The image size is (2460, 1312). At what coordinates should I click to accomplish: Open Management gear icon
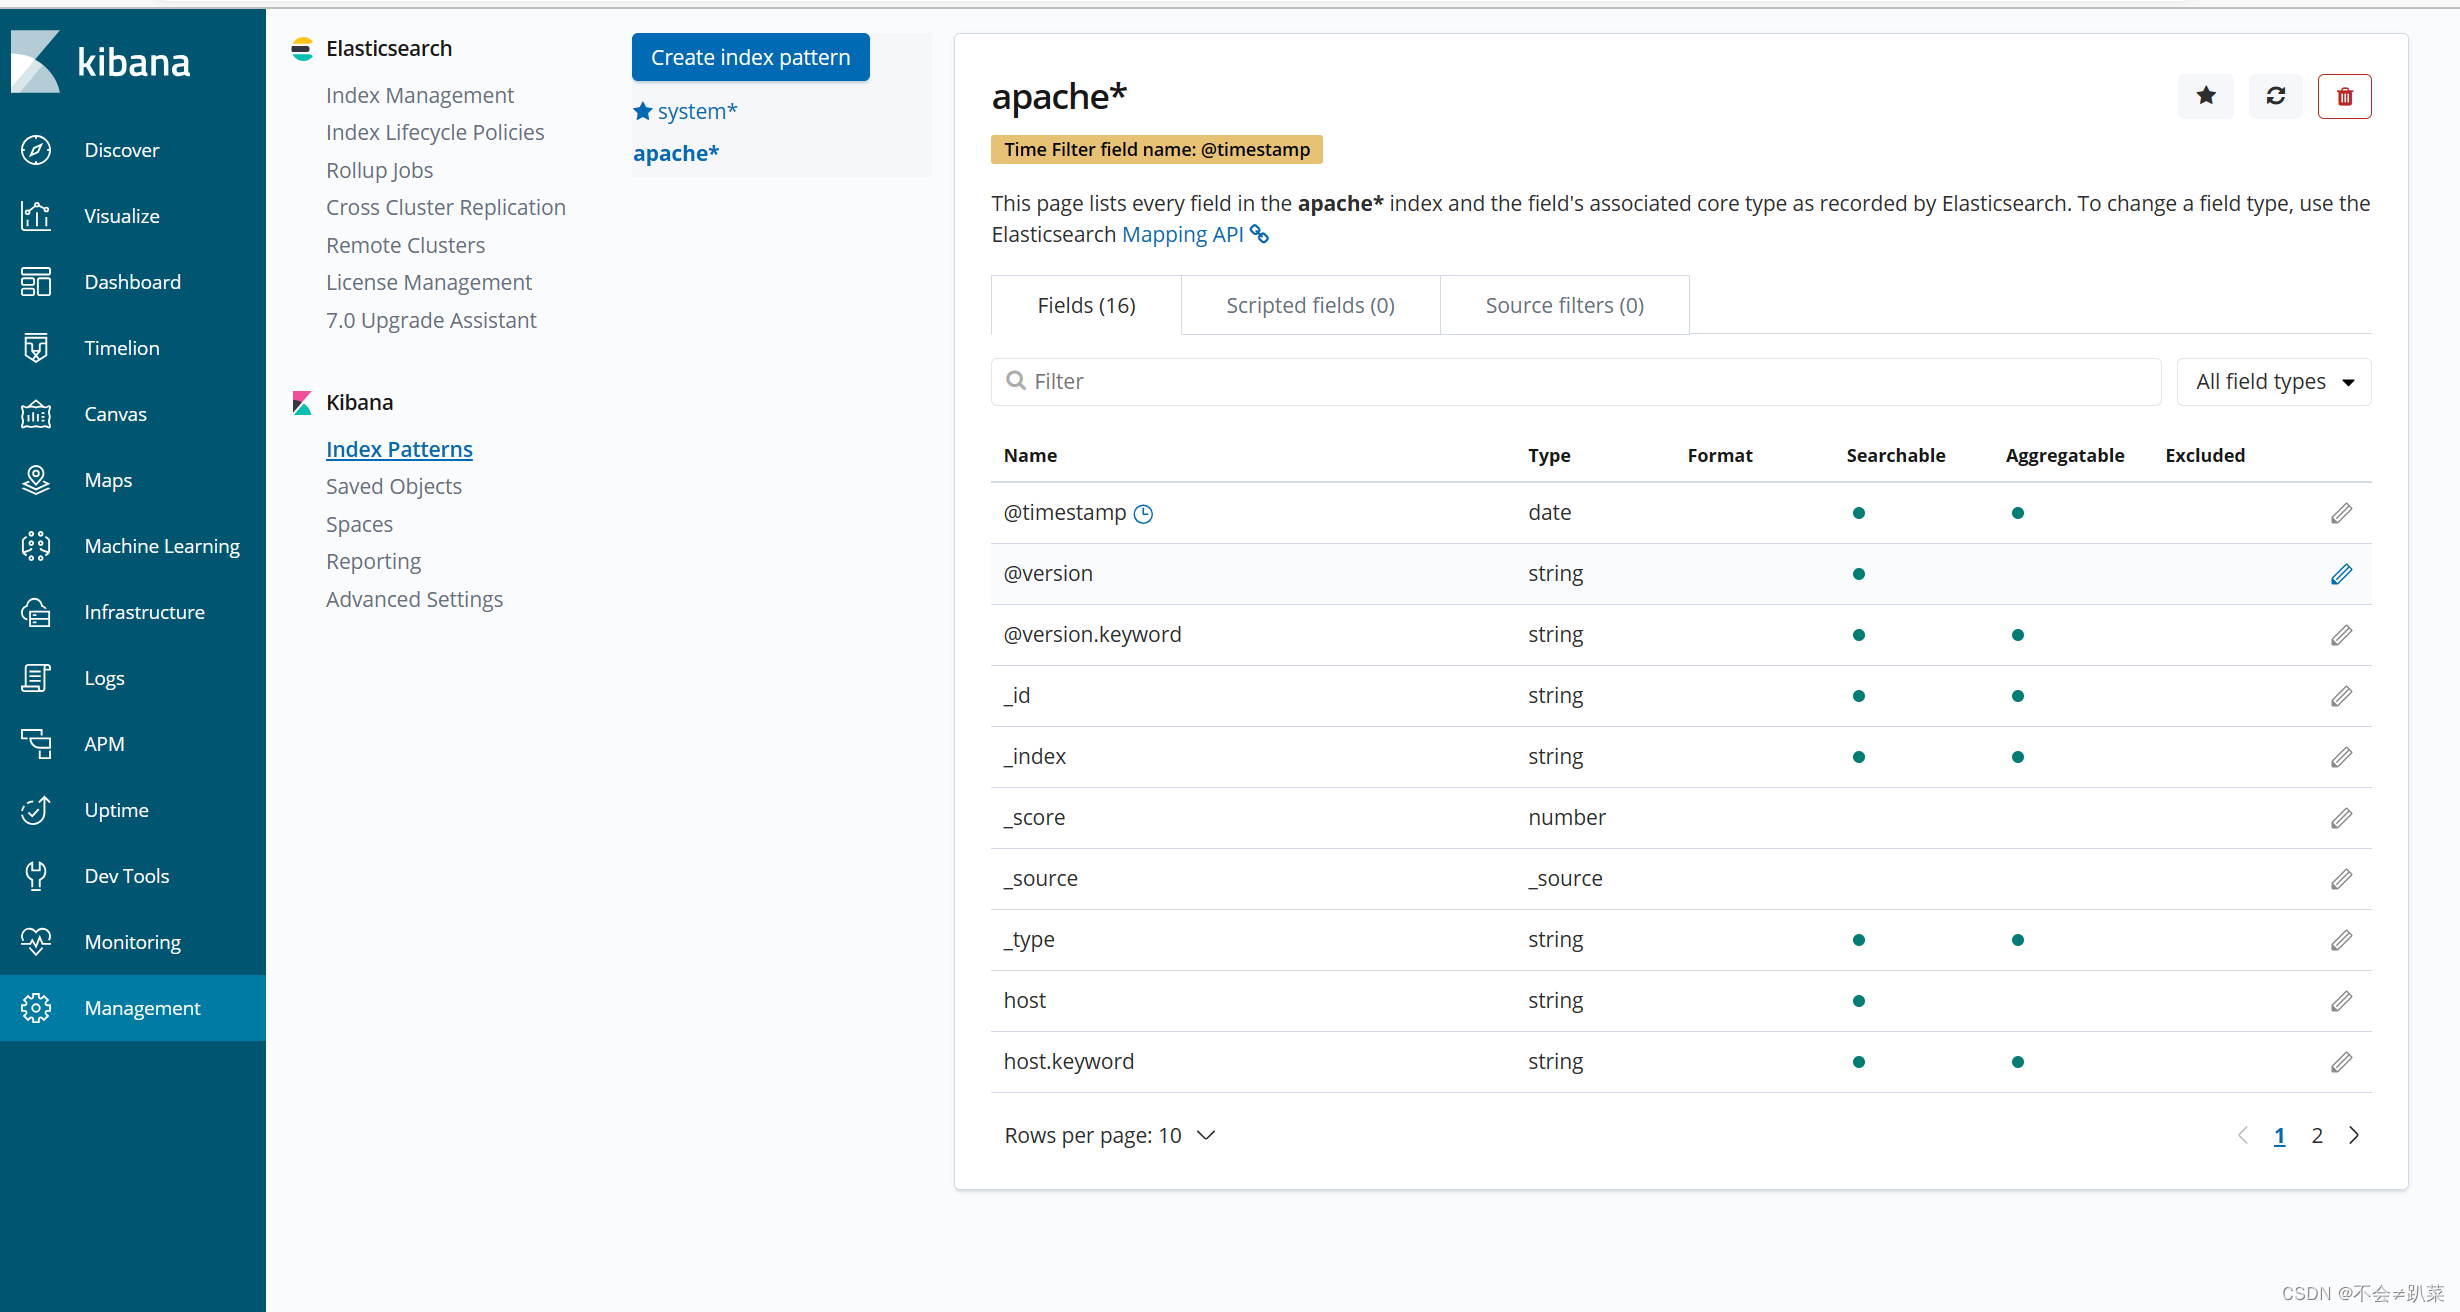tap(36, 1008)
